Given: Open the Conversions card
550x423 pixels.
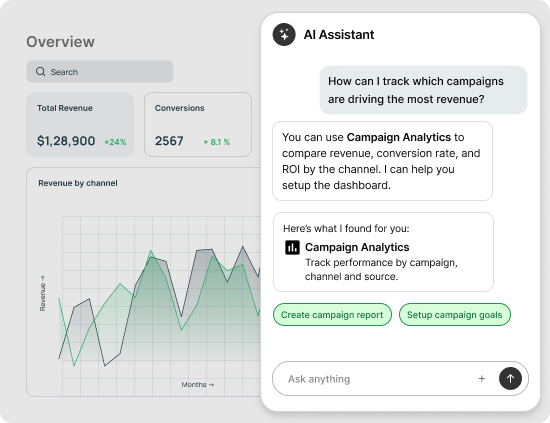Looking at the screenshot, I should pyautogui.click(x=198, y=124).
